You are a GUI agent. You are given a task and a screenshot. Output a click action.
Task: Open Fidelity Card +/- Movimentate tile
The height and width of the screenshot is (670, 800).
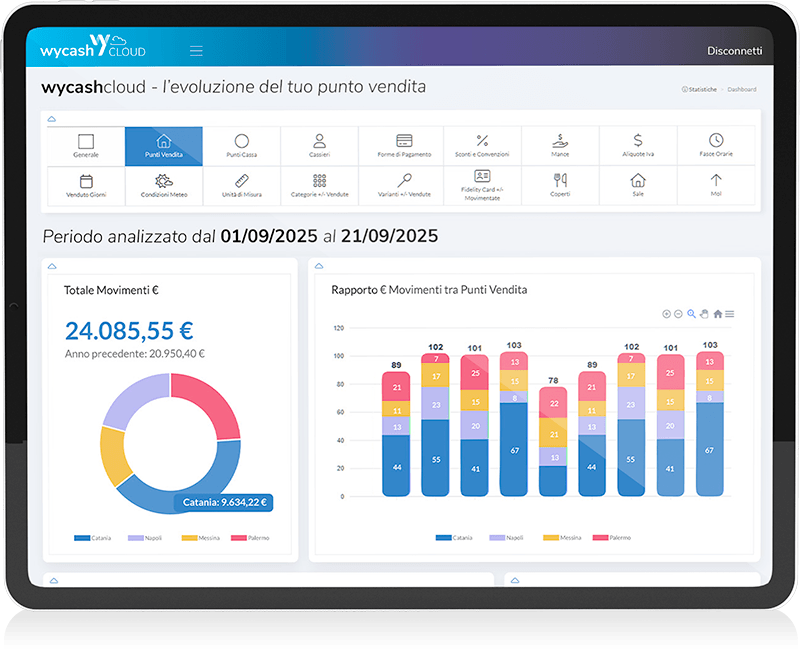coord(482,186)
